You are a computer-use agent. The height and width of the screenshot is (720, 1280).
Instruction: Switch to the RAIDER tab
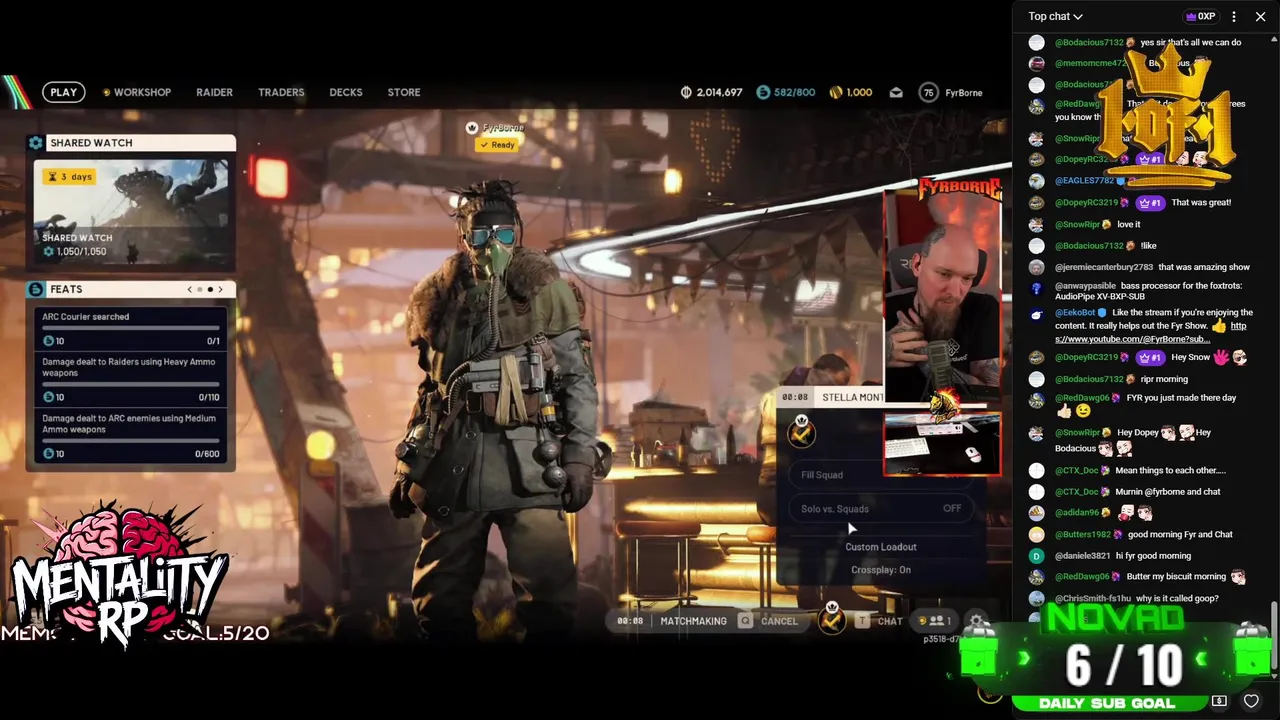tap(214, 92)
